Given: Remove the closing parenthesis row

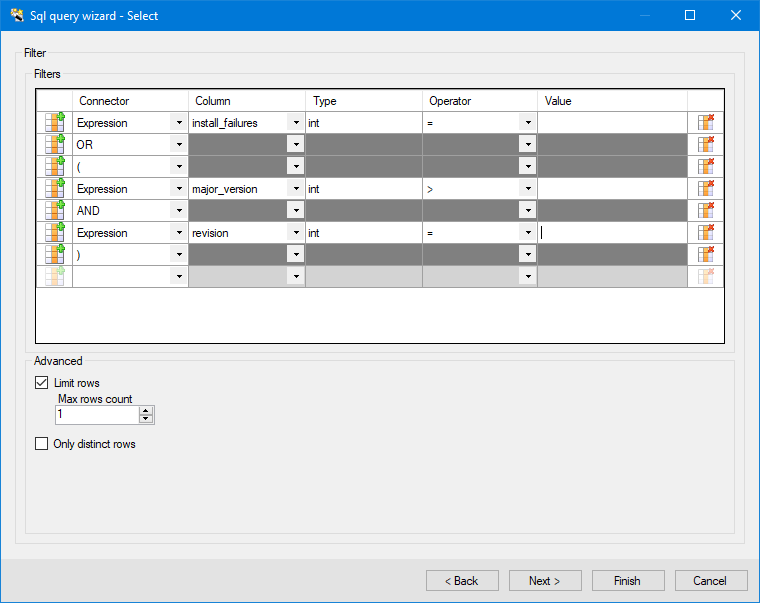Looking at the screenshot, I should (x=706, y=255).
